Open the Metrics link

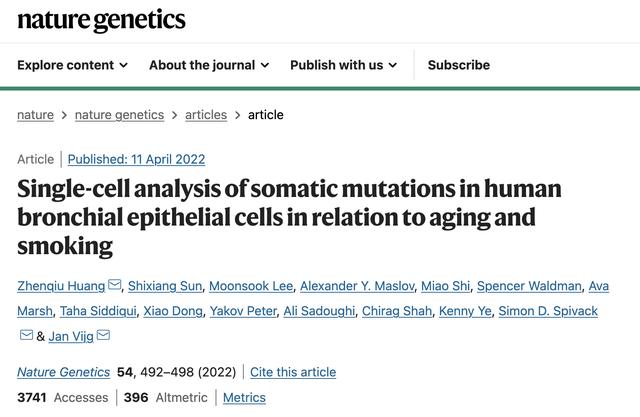[244, 397]
